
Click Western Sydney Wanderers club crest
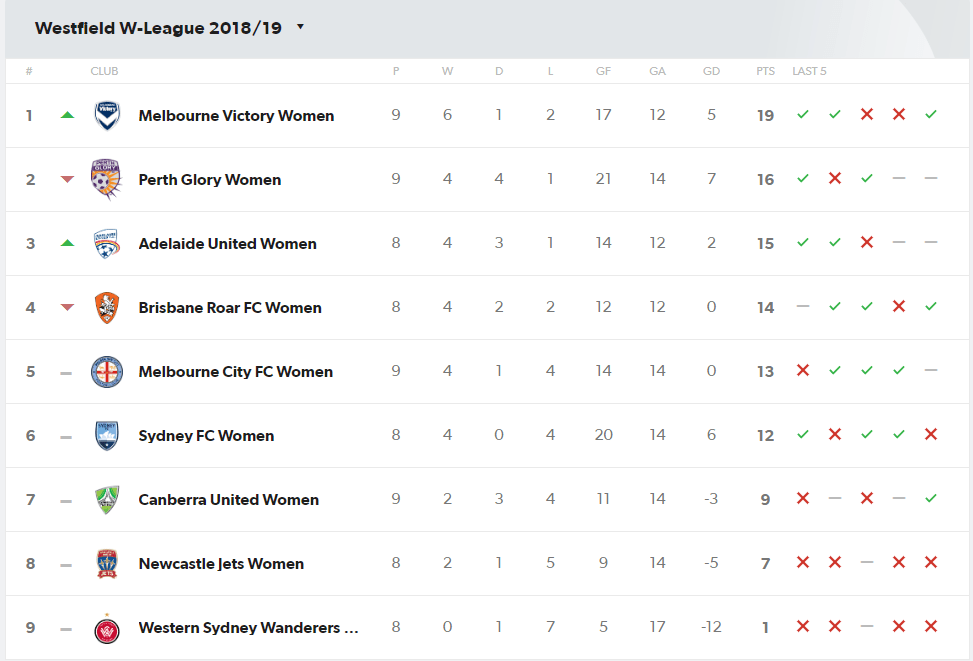(x=107, y=630)
